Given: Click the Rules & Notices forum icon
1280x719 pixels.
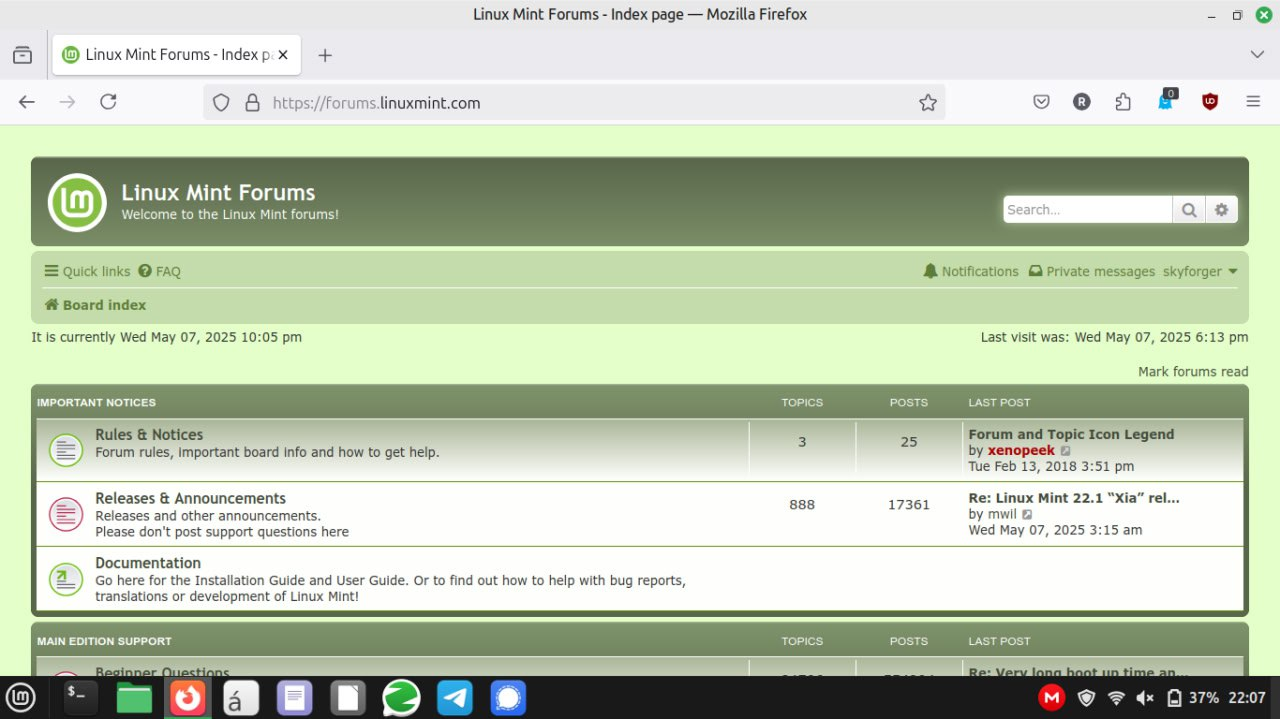Looking at the screenshot, I should pyautogui.click(x=66, y=450).
